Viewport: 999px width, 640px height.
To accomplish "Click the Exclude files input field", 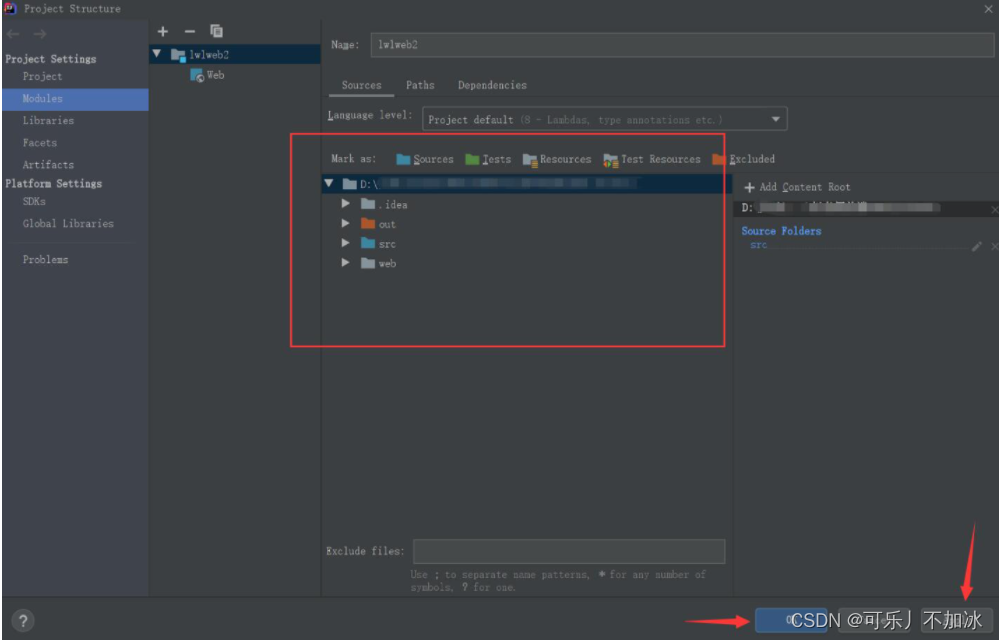I will coord(569,551).
